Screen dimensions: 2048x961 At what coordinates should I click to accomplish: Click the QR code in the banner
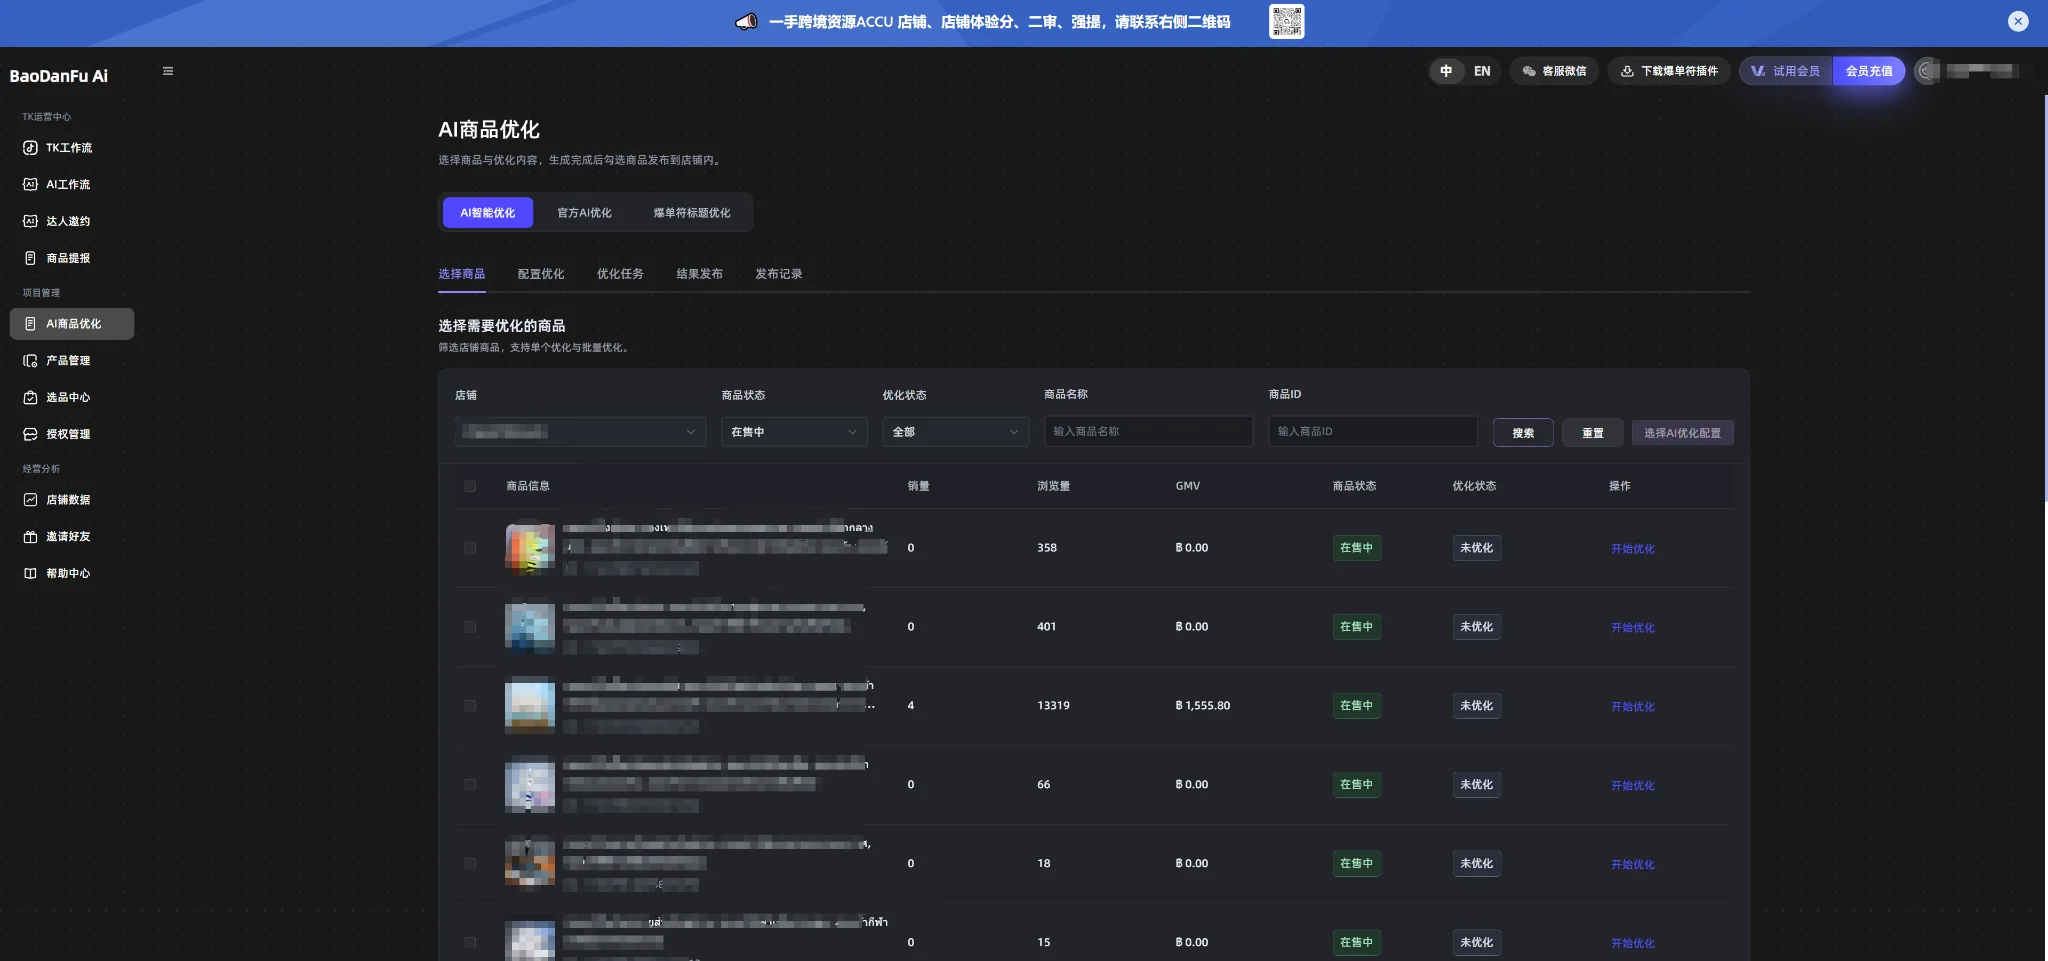click(x=1287, y=22)
